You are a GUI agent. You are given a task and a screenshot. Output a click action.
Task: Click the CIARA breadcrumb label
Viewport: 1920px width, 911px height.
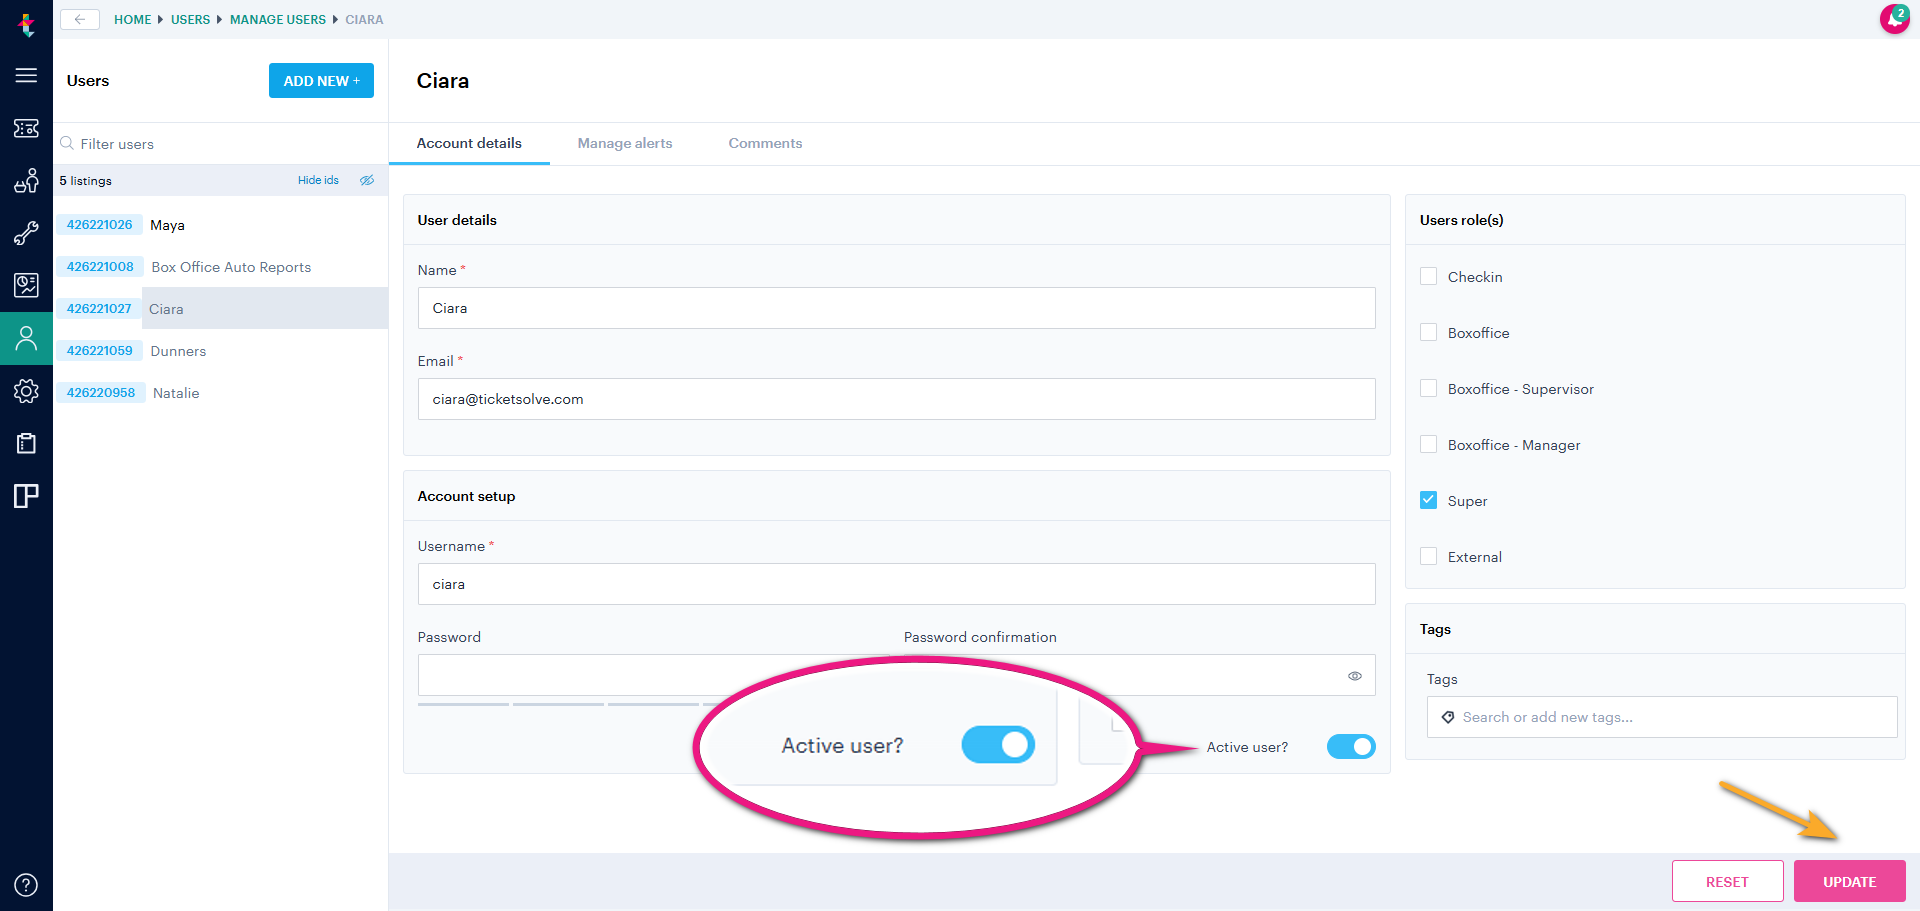click(x=364, y=19)
